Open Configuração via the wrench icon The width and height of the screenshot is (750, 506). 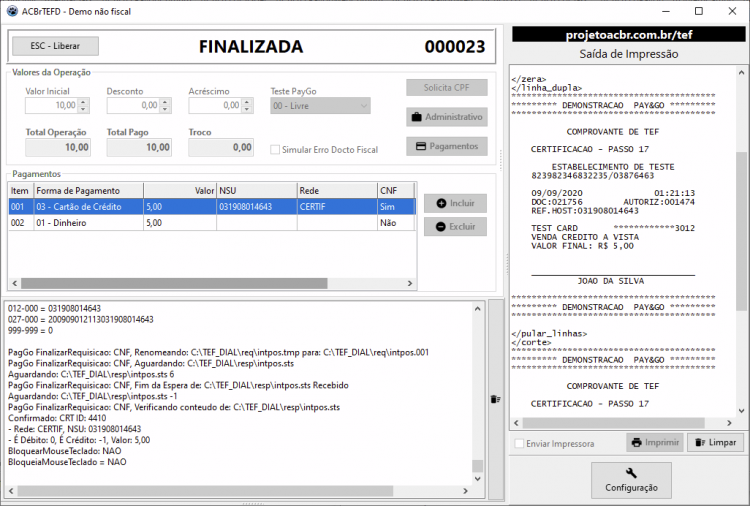[631, 473]
